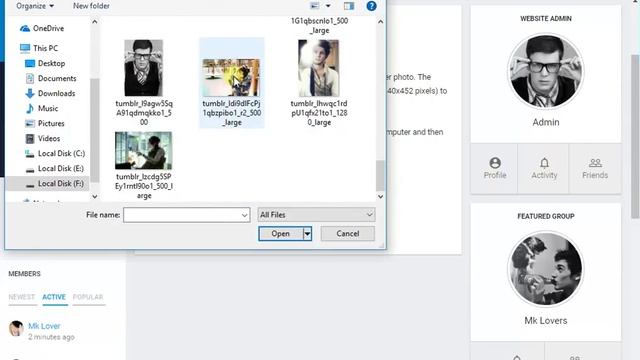Select This PC in navigation pane
640x360 pixels.
point(45,48)
